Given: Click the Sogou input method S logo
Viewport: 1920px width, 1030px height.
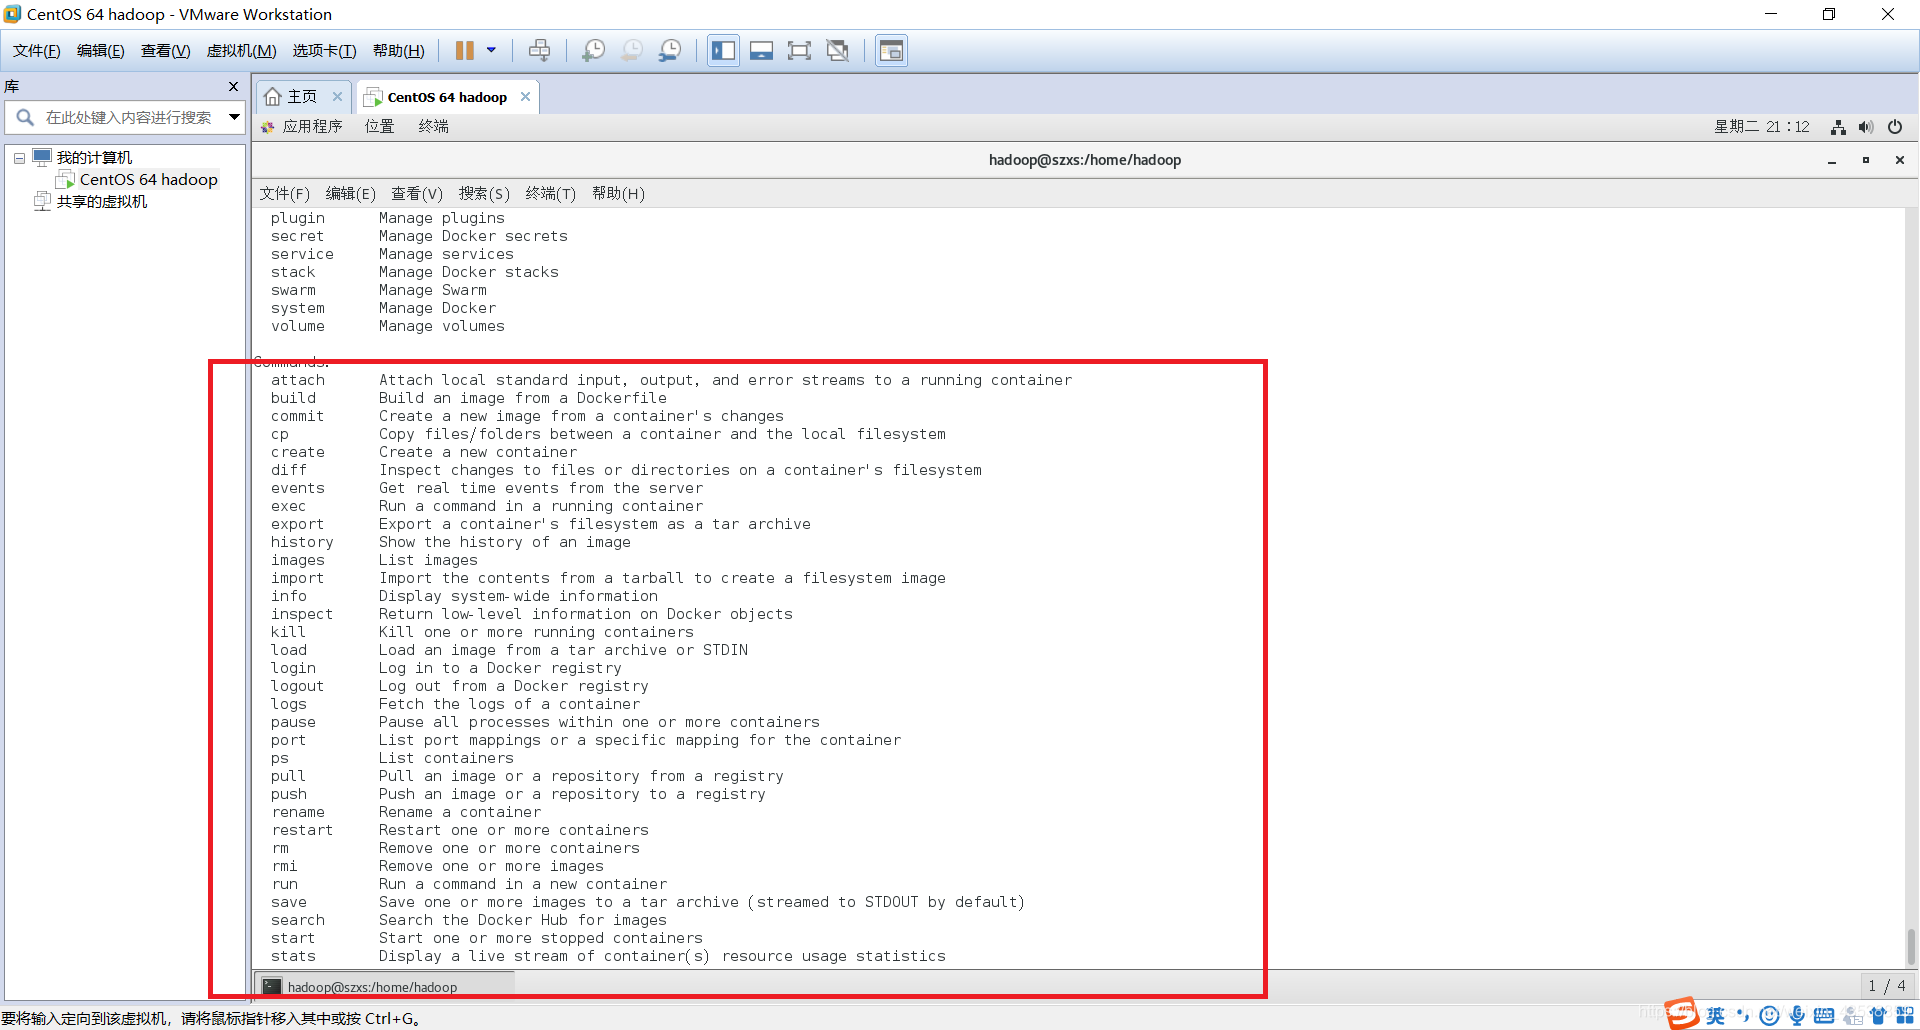Looking at the screenshot, I should pyautogui.click(x=1682, y=1013).
